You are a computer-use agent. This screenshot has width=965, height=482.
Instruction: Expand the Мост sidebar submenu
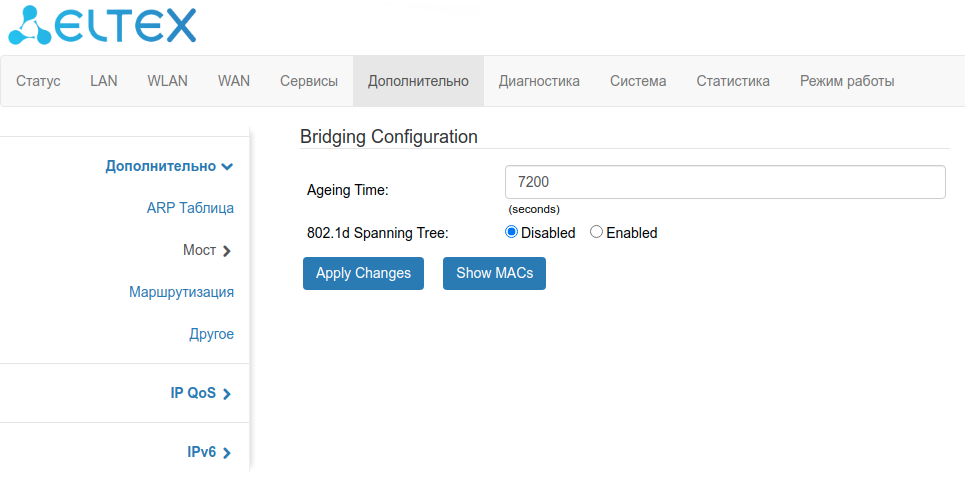pos(207,250)
